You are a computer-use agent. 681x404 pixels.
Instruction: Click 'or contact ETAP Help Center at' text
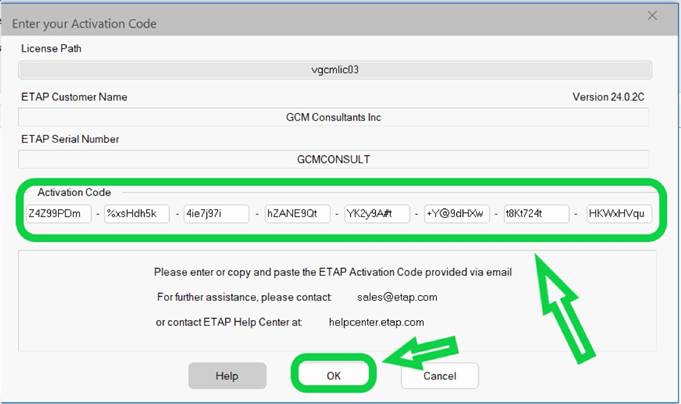(228, 322)
